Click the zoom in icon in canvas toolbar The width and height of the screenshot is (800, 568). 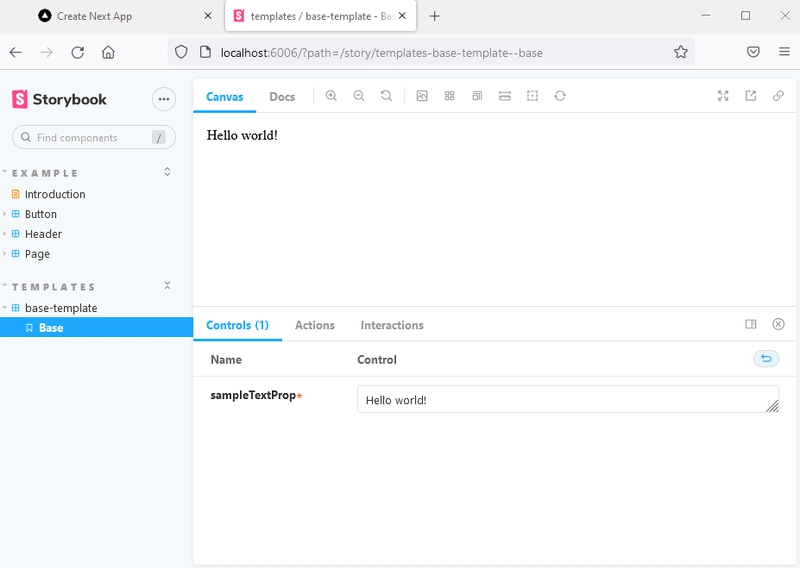pos(331,96)
